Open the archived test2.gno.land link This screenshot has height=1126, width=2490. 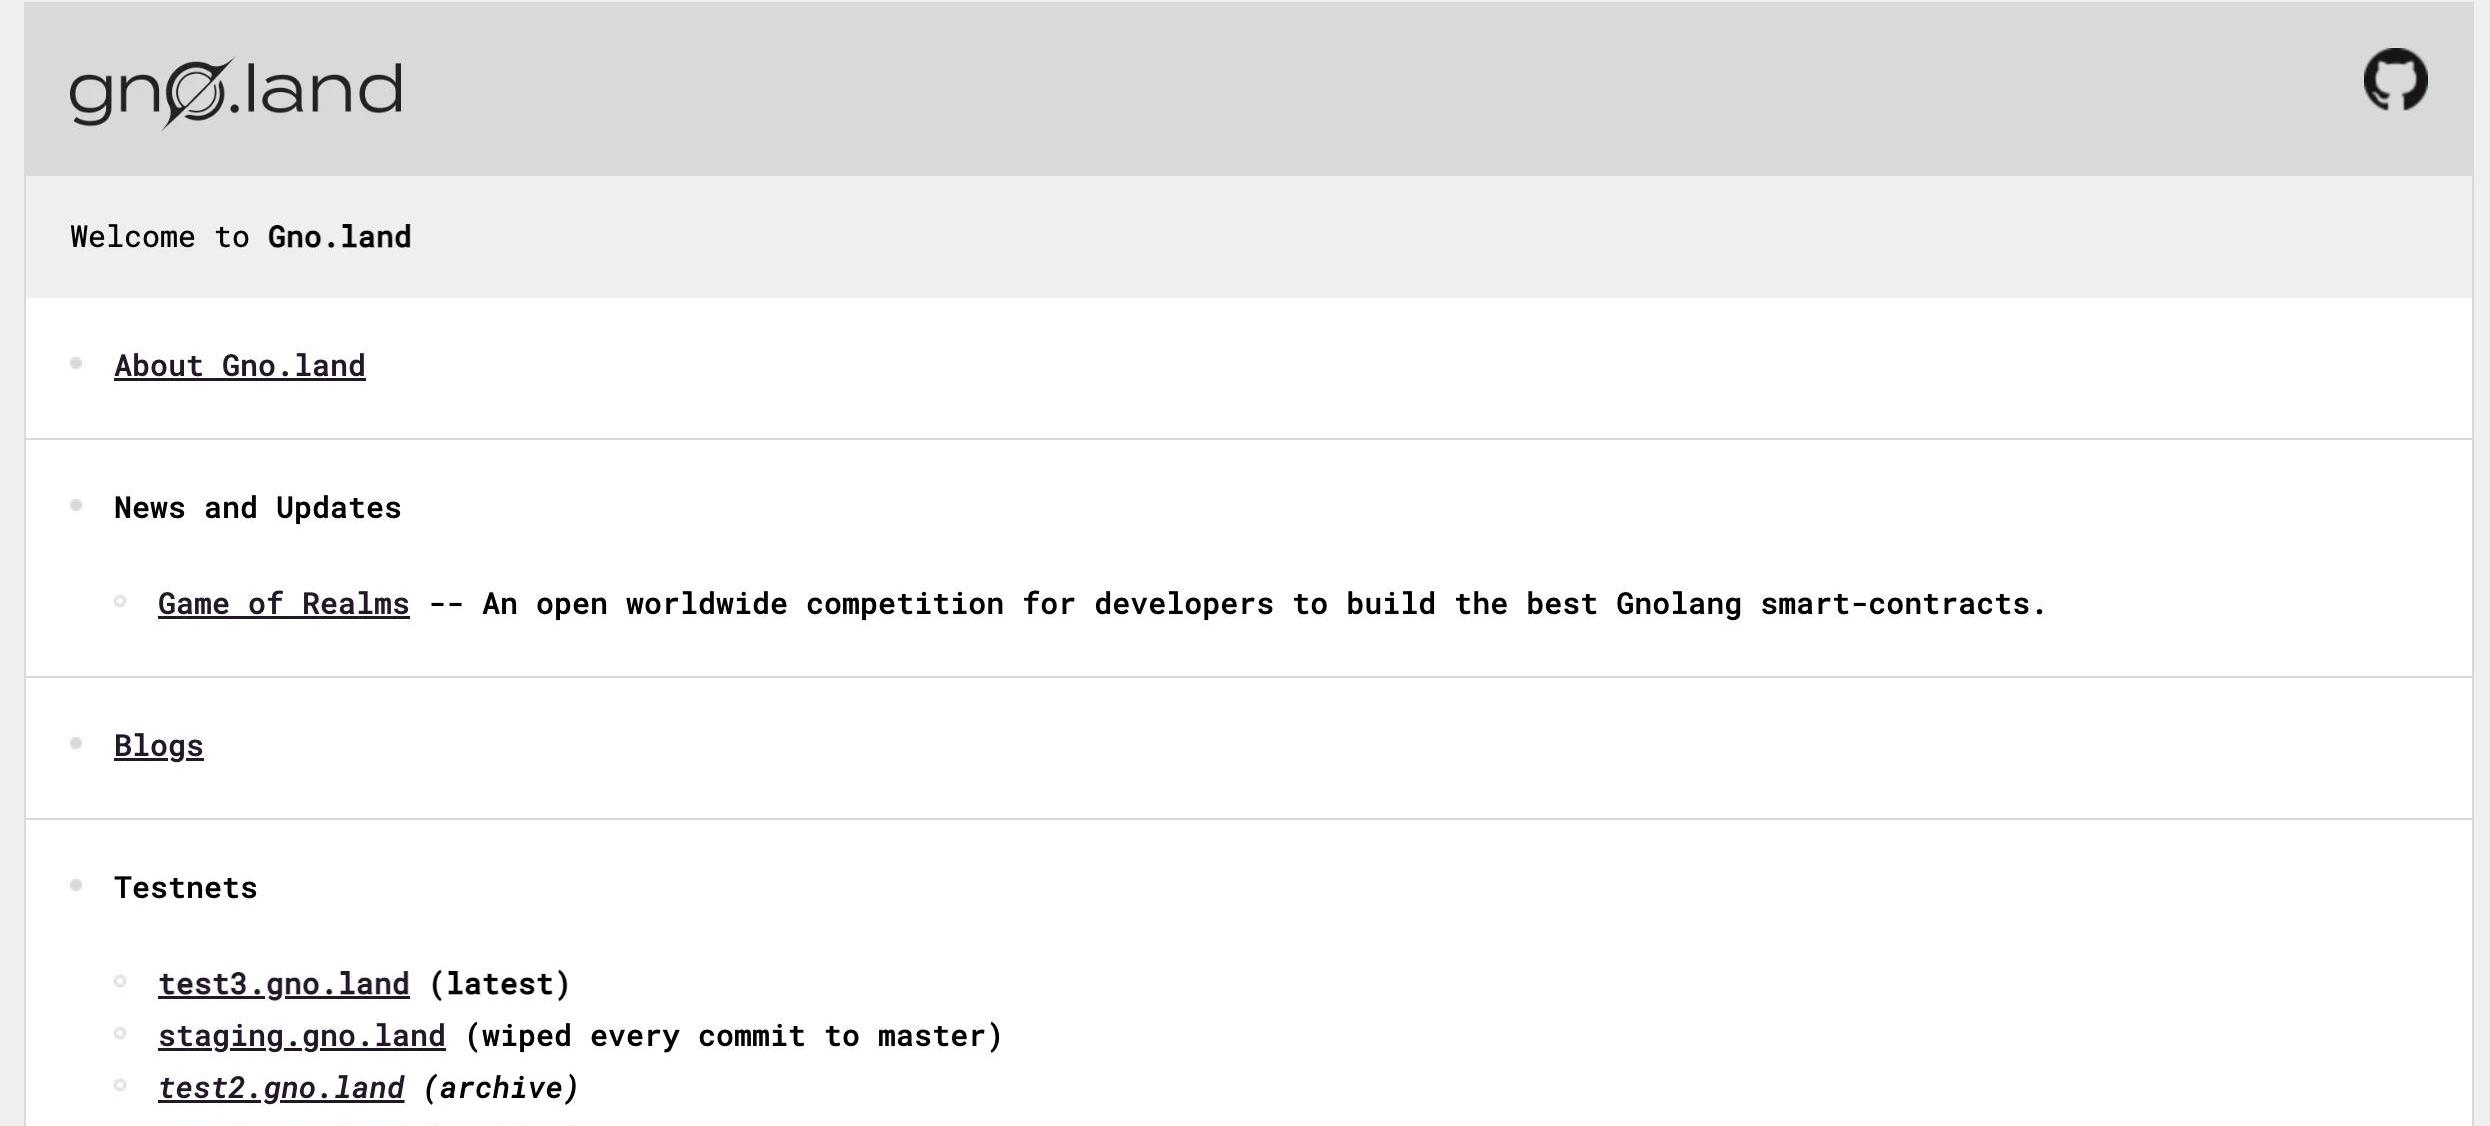coord(281,1088)
